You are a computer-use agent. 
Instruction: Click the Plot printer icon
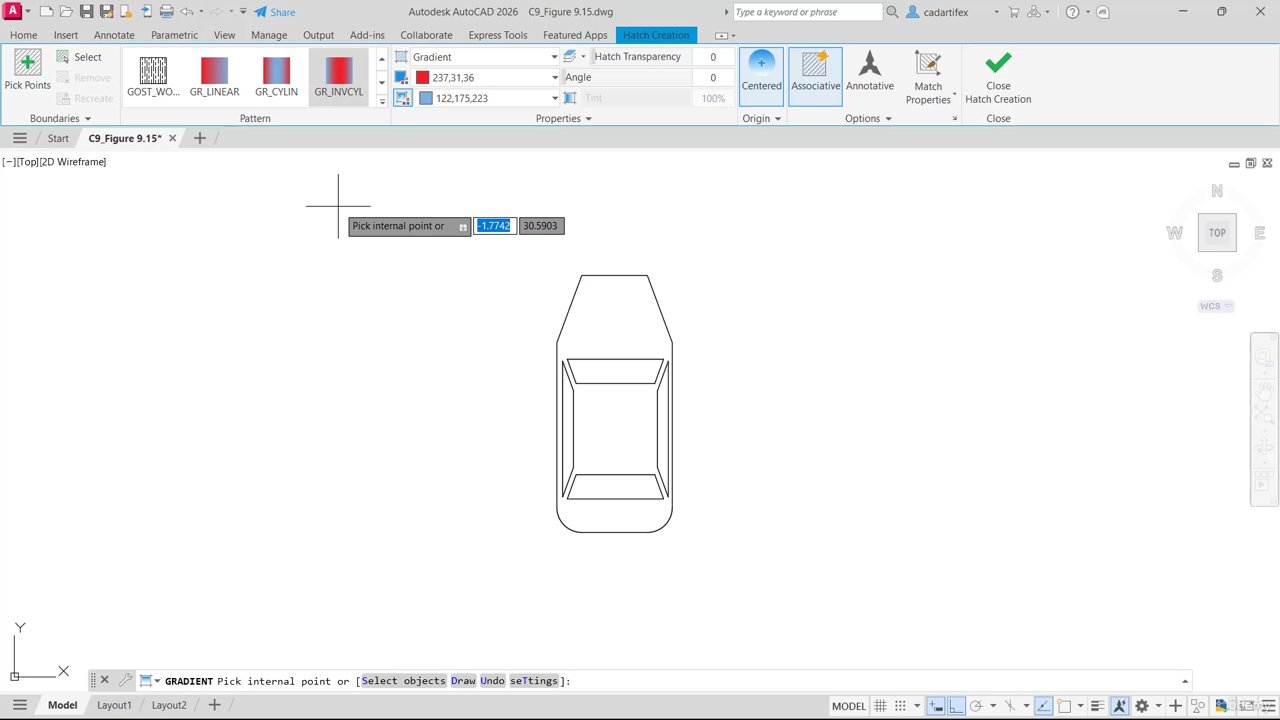[x=166, y=12]
